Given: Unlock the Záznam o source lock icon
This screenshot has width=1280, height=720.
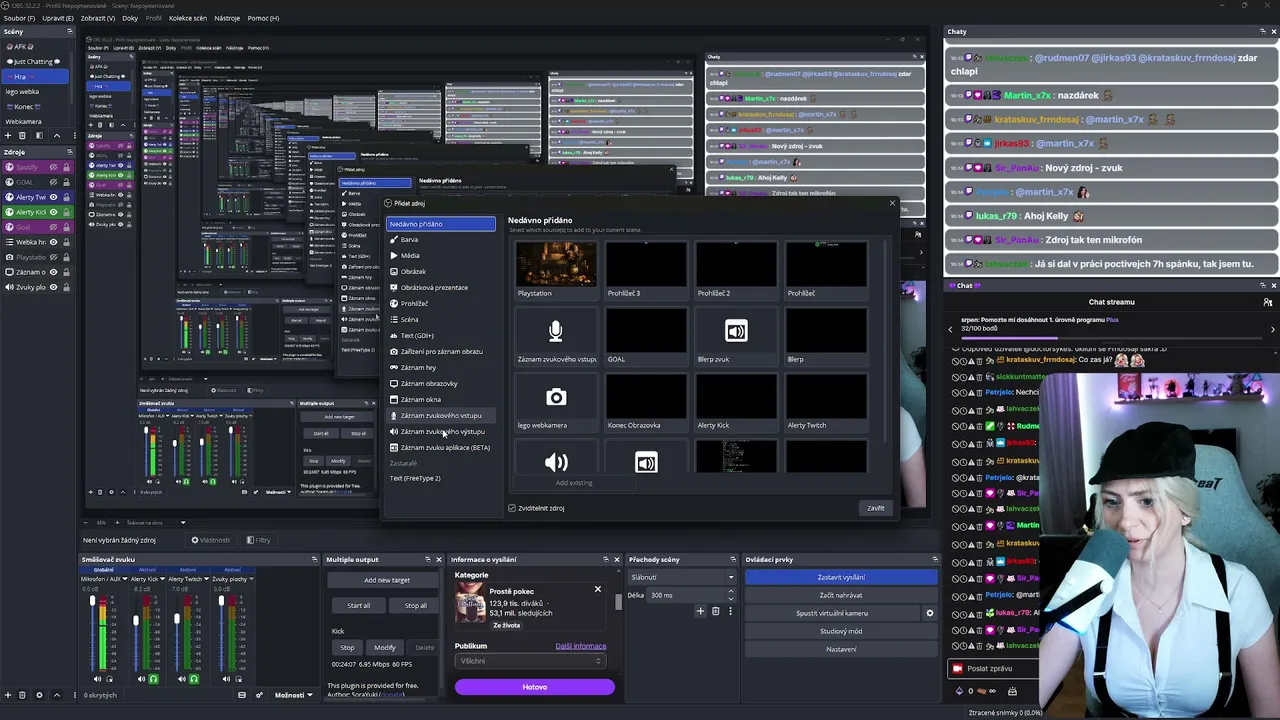Looking at the screenshot, I should 67,272.
